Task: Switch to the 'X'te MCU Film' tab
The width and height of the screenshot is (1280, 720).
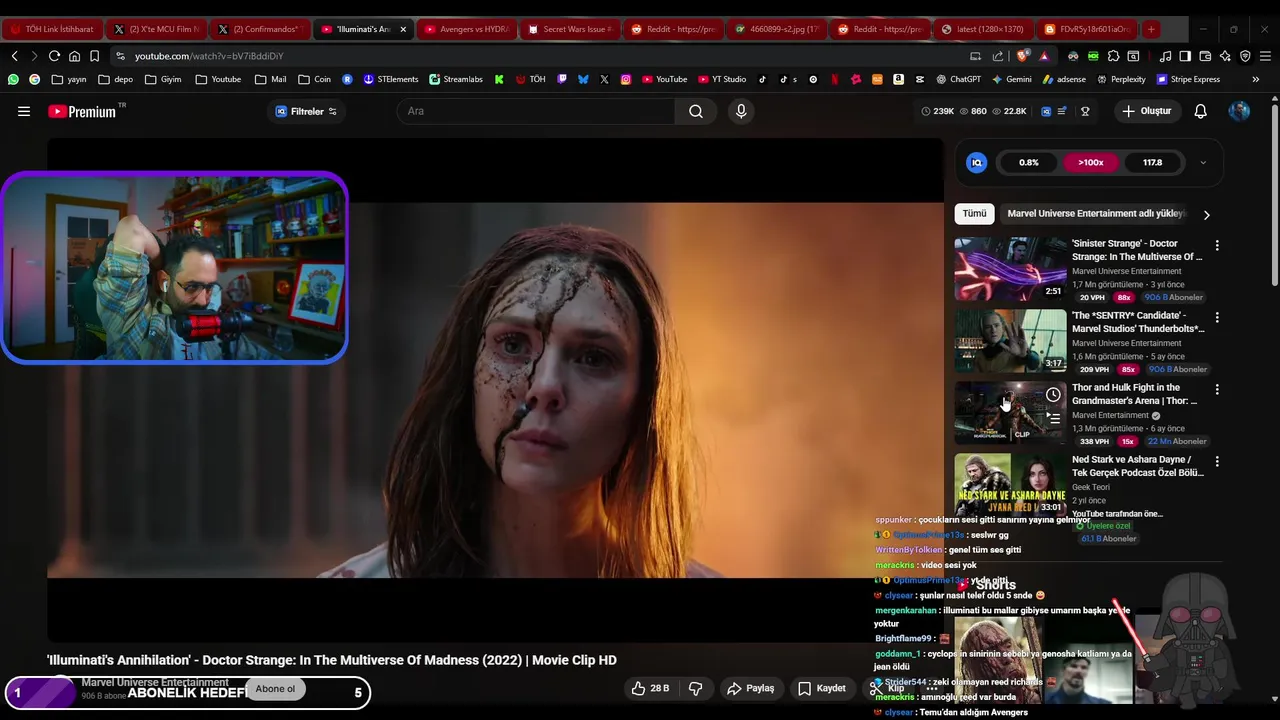Action: pos(157,29)
